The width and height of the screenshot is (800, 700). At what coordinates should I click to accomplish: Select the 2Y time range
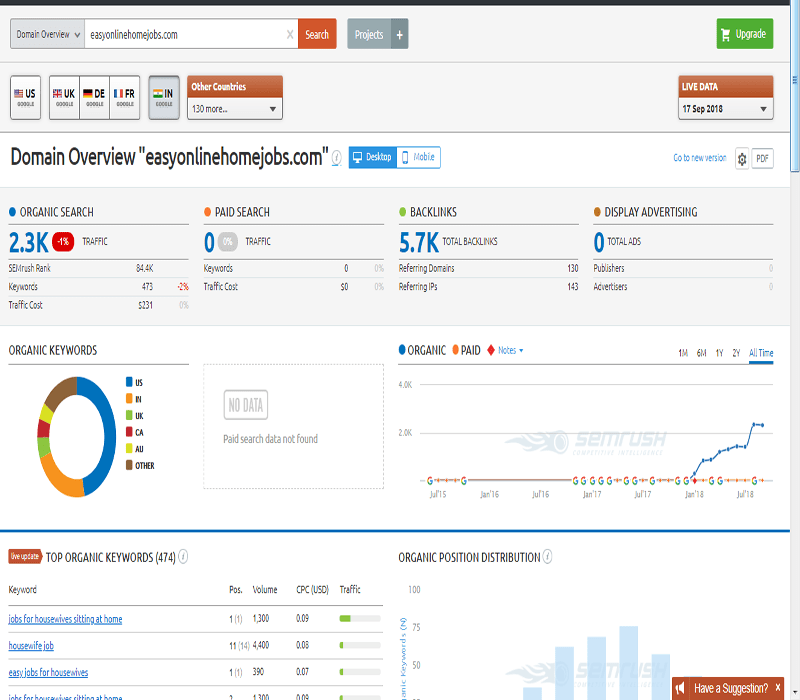(x=736, y=353)
